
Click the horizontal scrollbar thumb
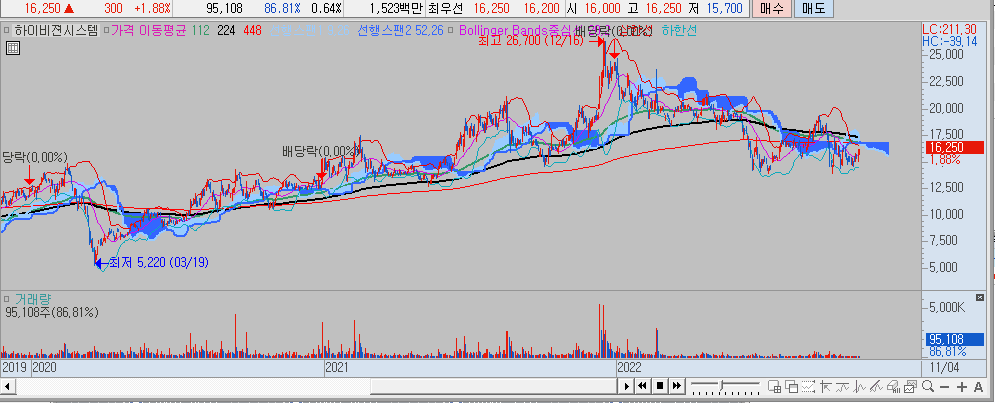click(x=493, y=386)
